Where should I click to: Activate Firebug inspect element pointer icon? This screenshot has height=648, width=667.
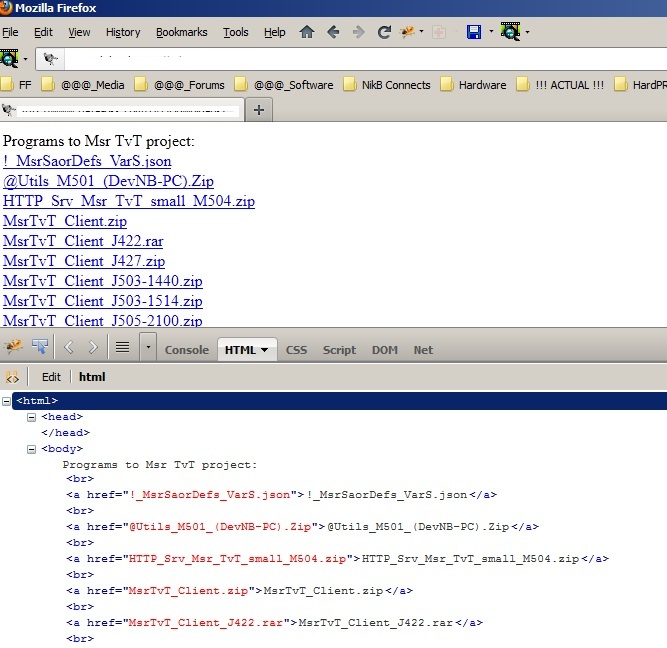[40, 346]
